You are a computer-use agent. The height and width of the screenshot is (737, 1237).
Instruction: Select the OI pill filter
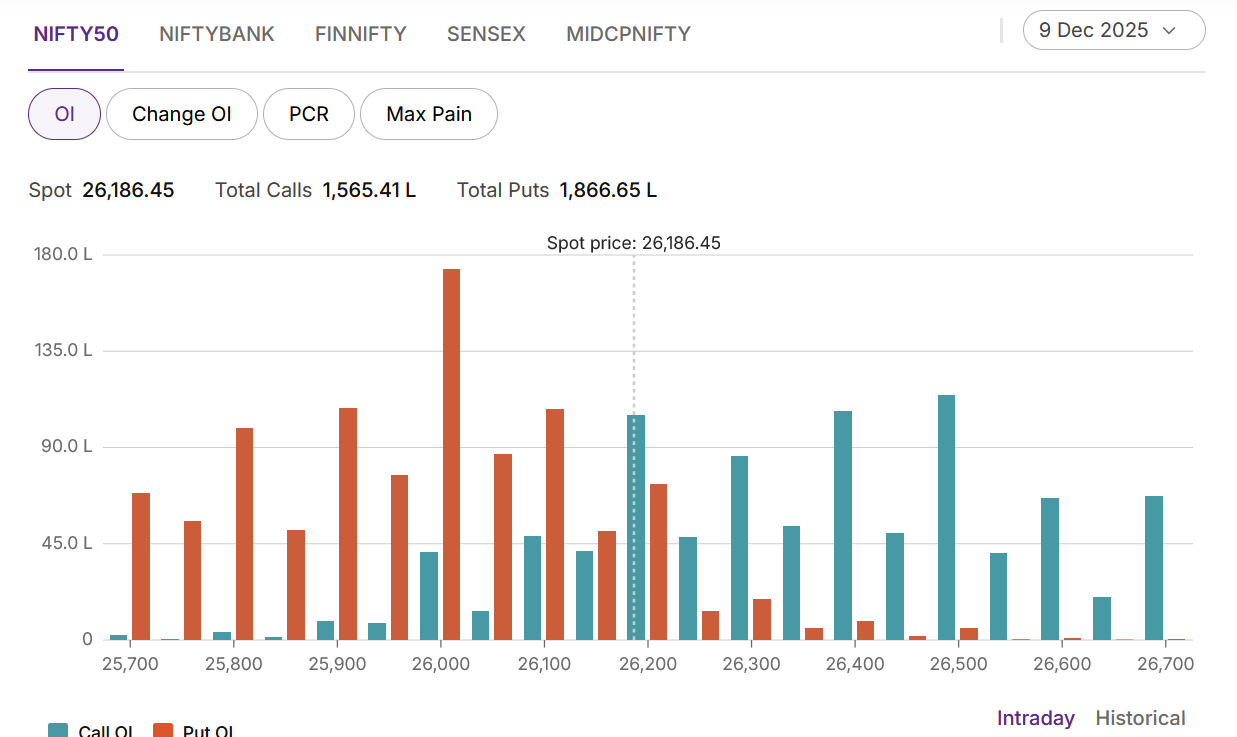click(65, 114)
